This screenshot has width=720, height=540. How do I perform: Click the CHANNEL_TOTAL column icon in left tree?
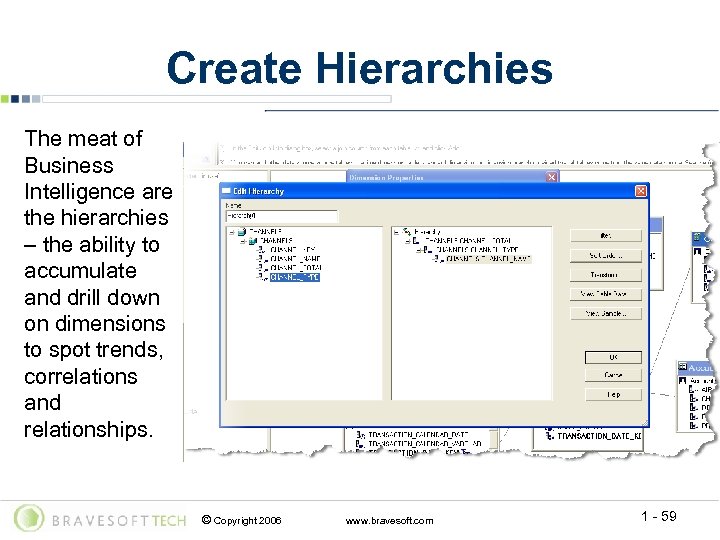point(262,268)
